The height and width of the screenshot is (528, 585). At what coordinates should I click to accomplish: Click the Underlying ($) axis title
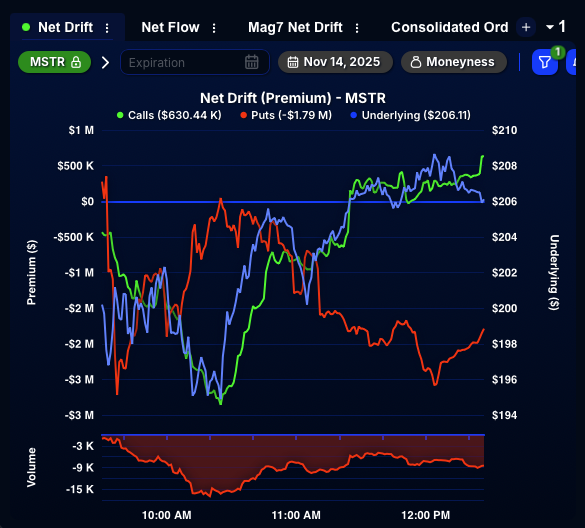coord(554,272)
